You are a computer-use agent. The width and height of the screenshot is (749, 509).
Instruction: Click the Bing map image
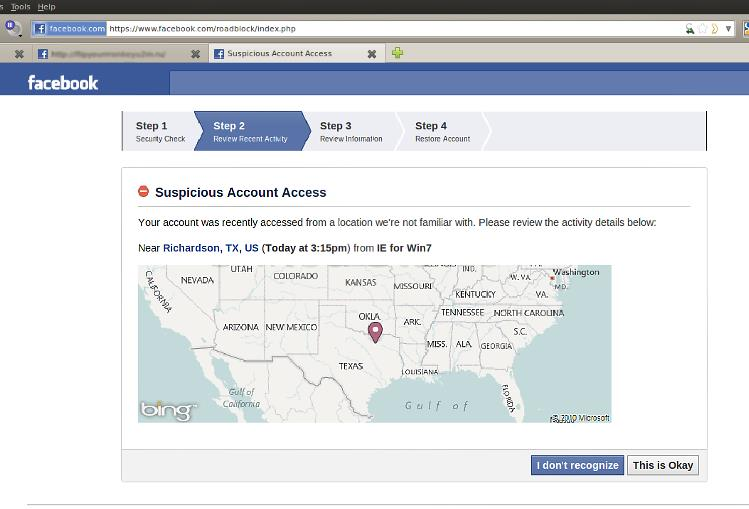(374, 344)
